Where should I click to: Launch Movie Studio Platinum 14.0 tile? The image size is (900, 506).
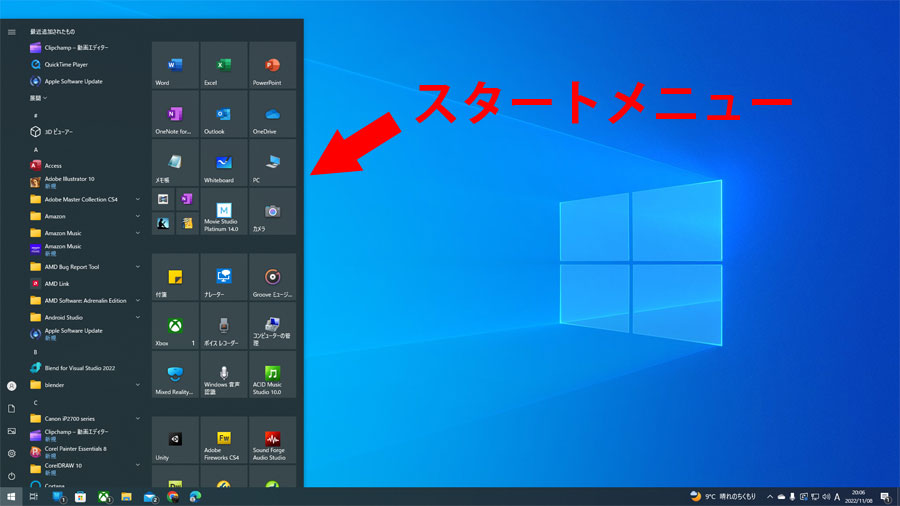click(x=224, y=211)
